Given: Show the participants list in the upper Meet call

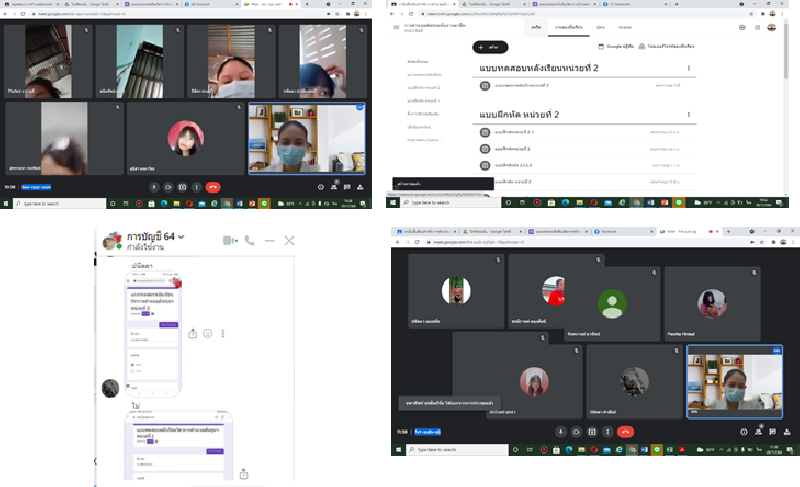Looking at the screenshot, I should (334, 187).
